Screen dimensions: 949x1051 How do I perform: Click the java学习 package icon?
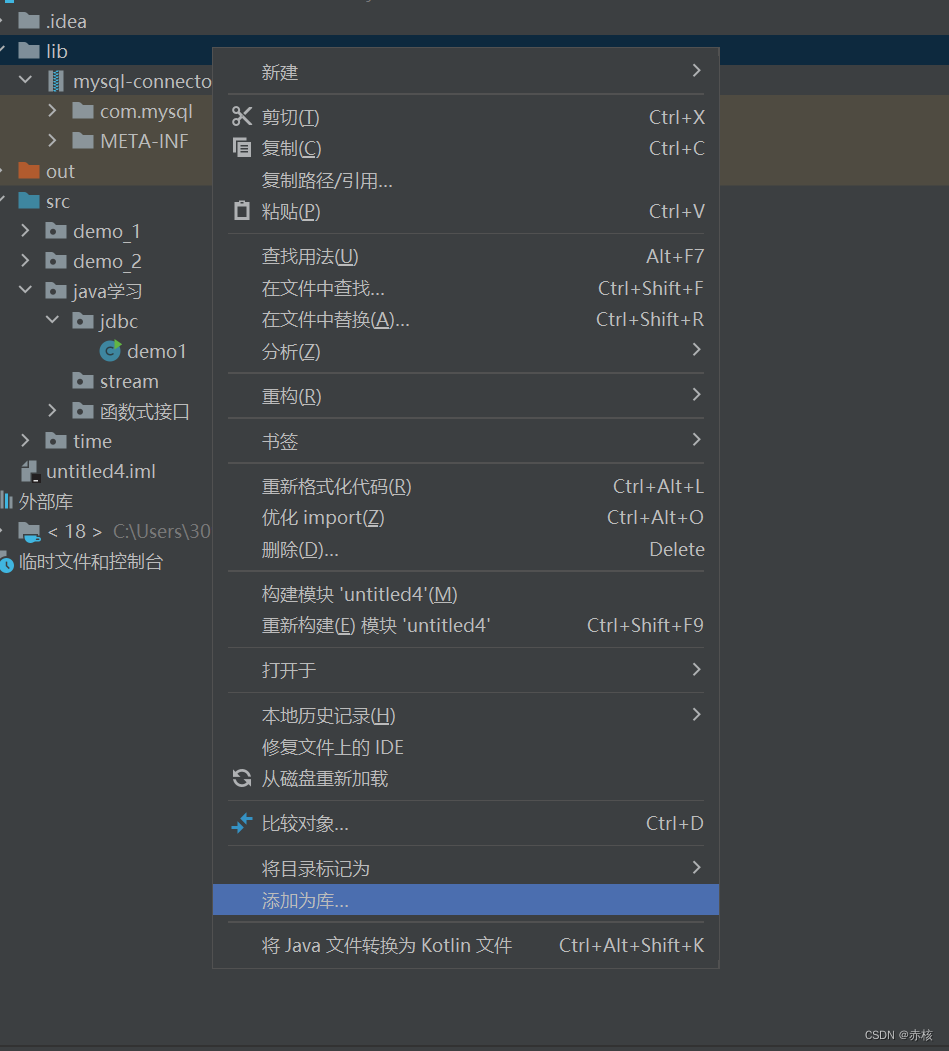(56, 291)
